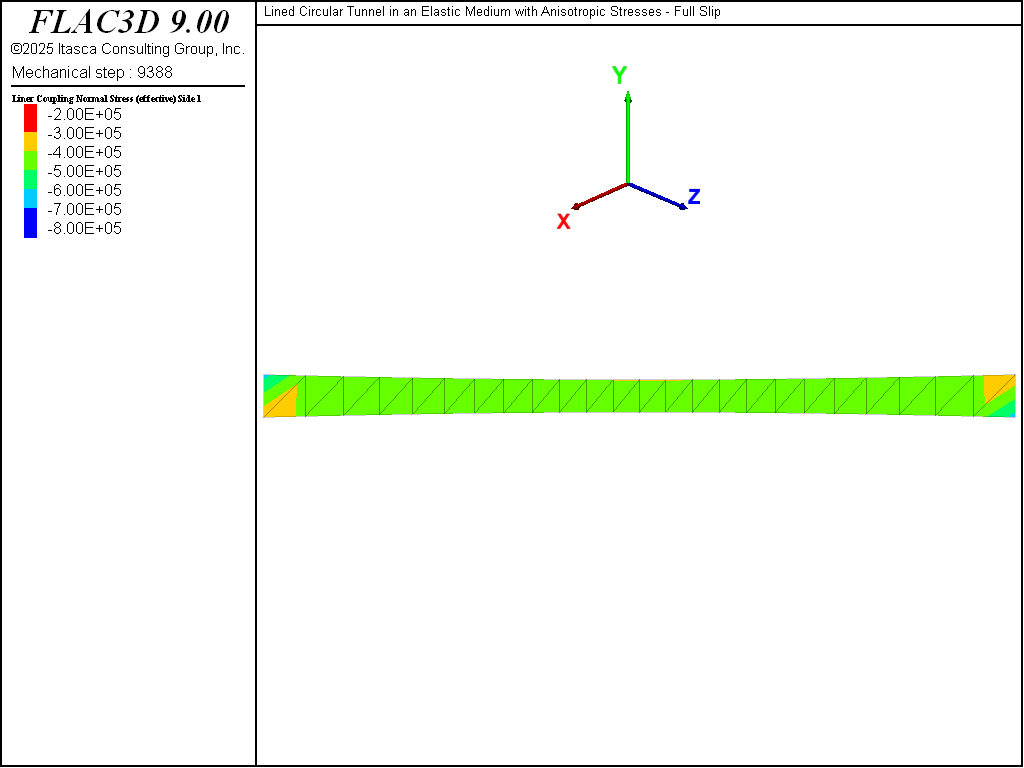Click the blue -8.00E+05 legend swatch
This screenshot has width=1024, height=768.
click(x=30, y=223)
